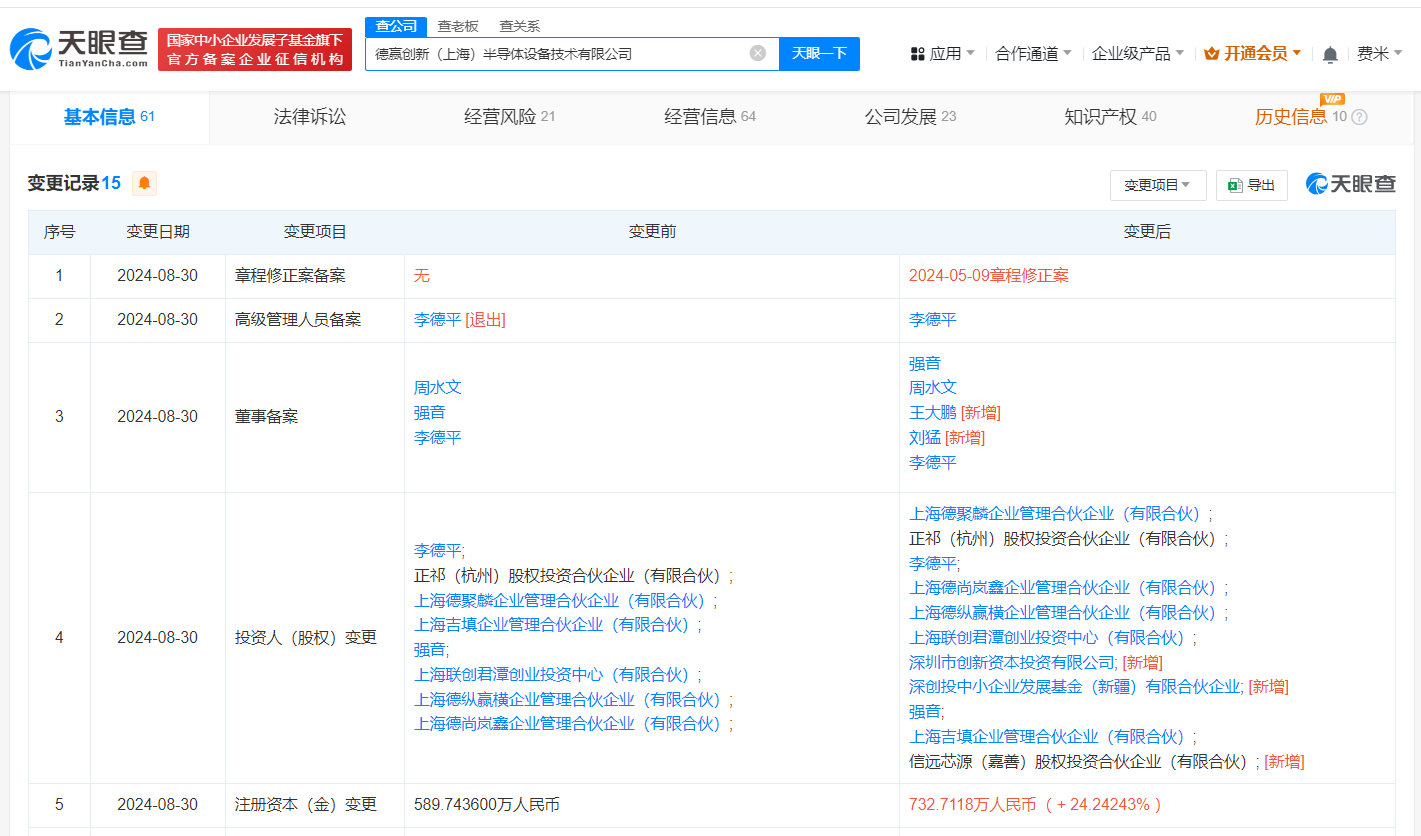Open 强音 in 董事备案 变更前 column
Viewport: 1421px width, 836px height.
tap(430, 412)
